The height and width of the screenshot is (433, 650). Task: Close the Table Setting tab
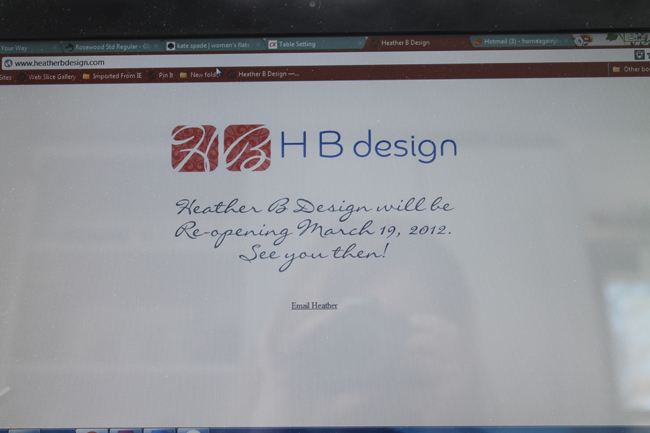click(360, 43)
